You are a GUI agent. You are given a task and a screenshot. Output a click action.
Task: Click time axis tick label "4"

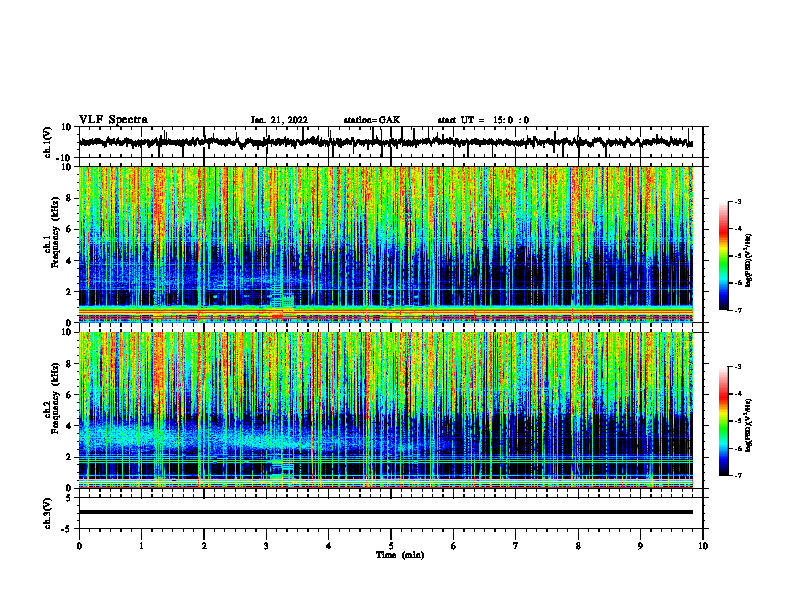click(329, 546)
